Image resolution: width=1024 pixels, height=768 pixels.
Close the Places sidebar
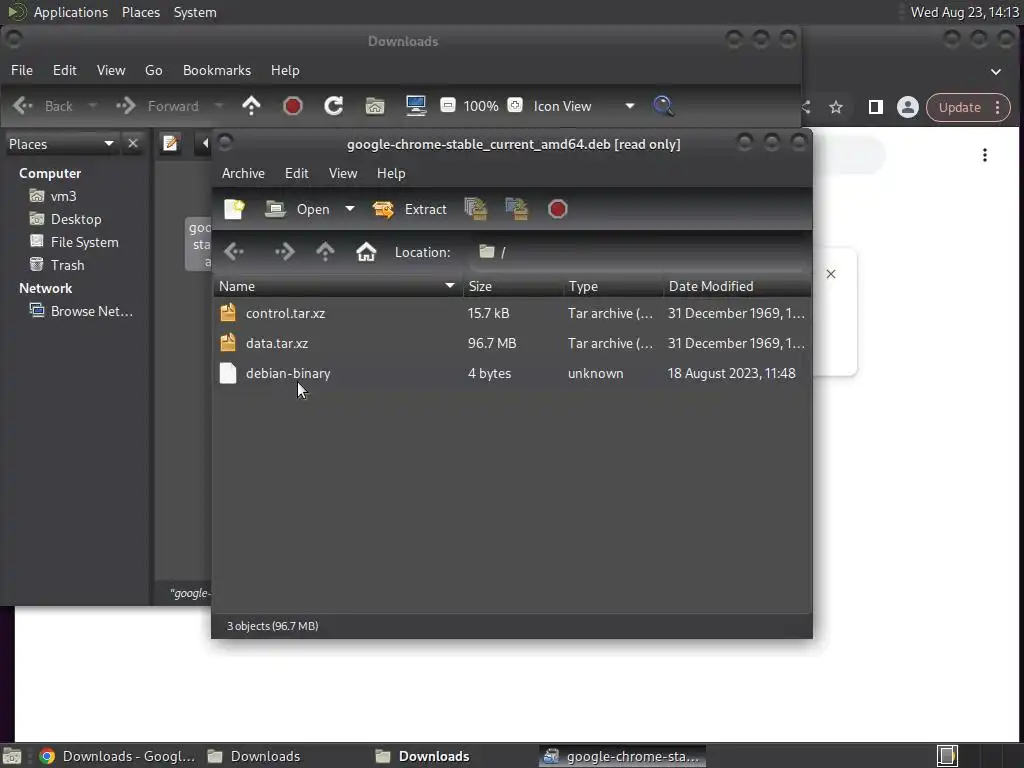[x=133, y=143]
